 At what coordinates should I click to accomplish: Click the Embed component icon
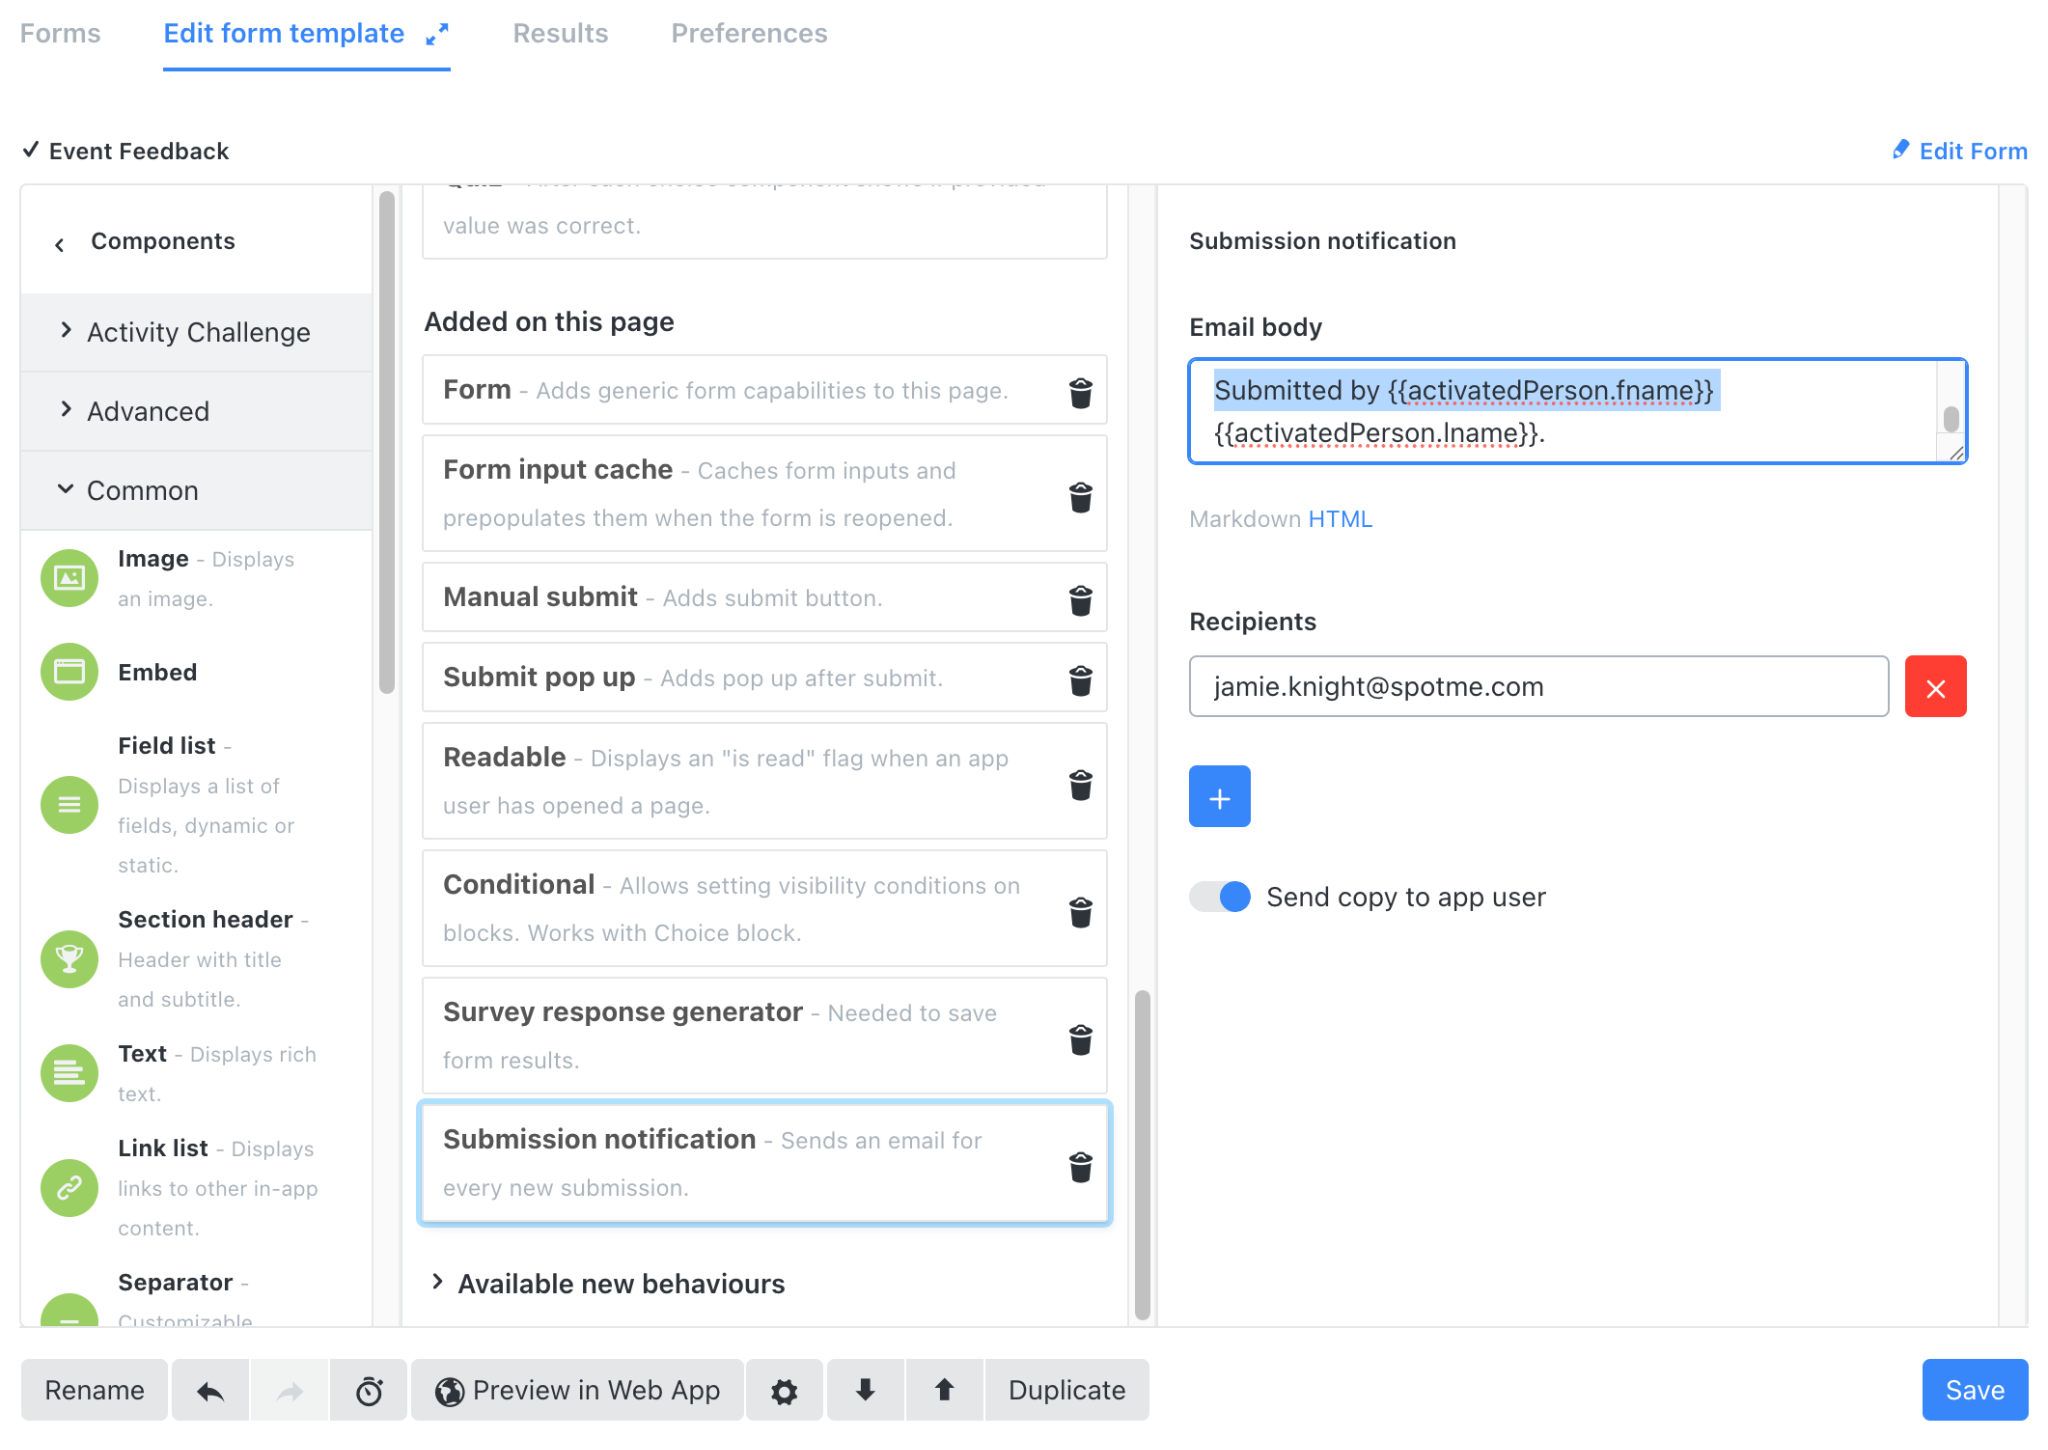tap(69, 671)
